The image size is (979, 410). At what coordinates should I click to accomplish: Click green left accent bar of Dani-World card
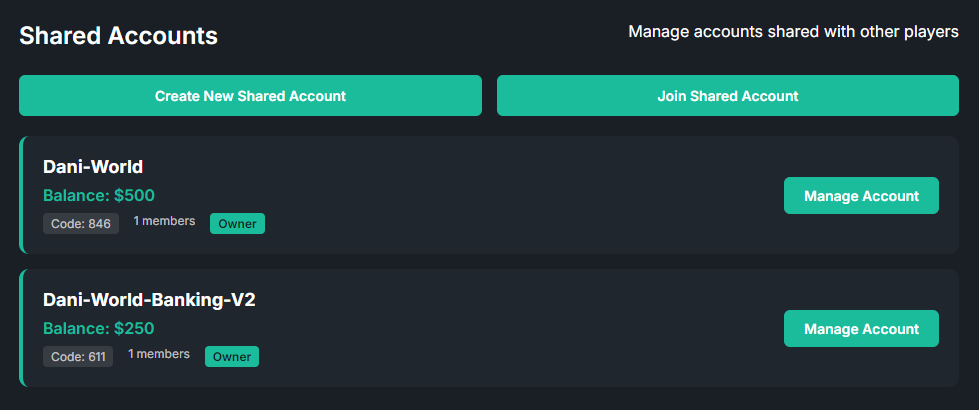[x=21, y=195]
